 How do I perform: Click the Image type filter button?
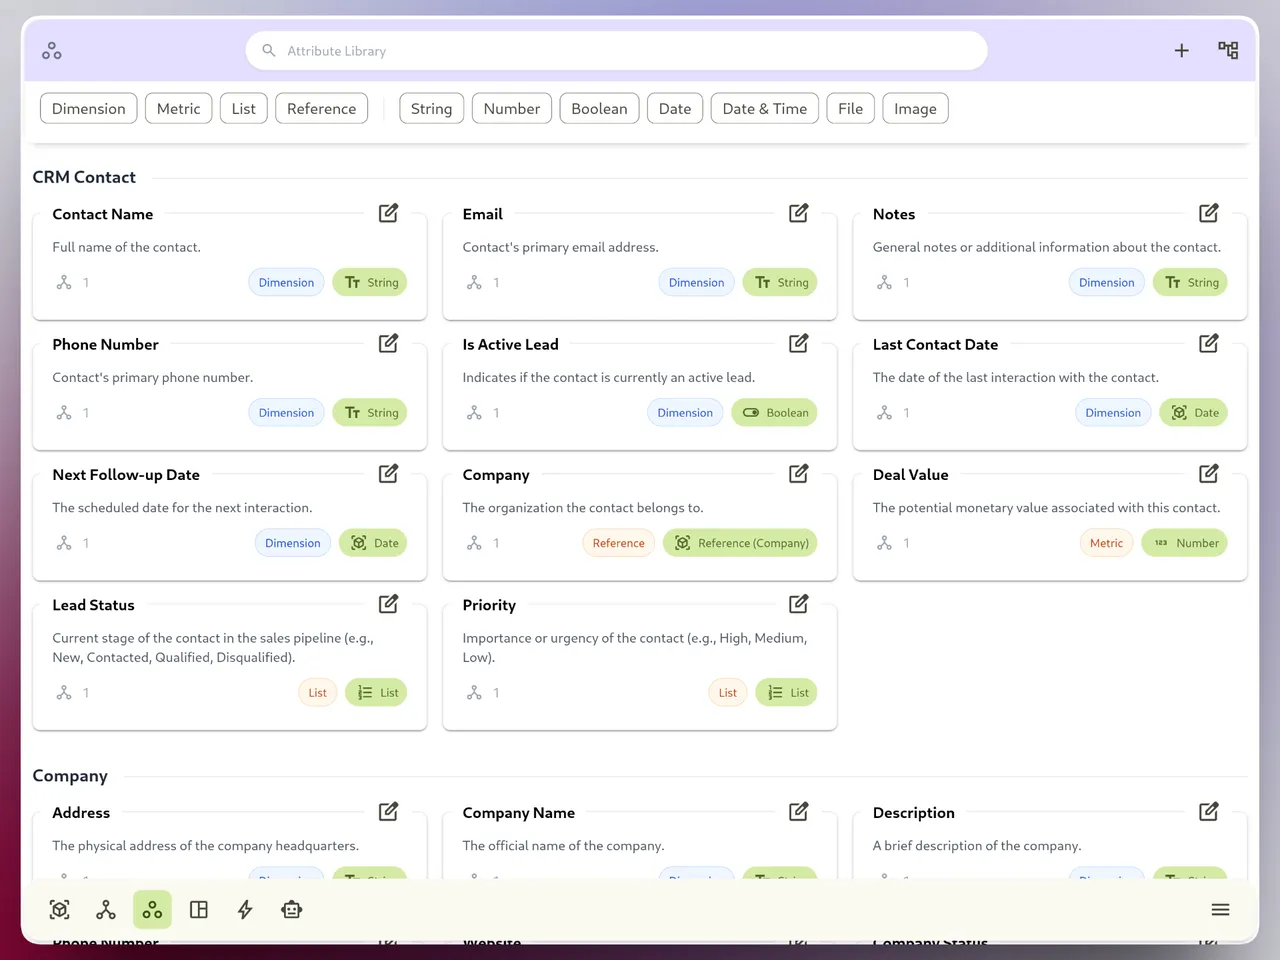pyautogui.click(x=915, y=109)
